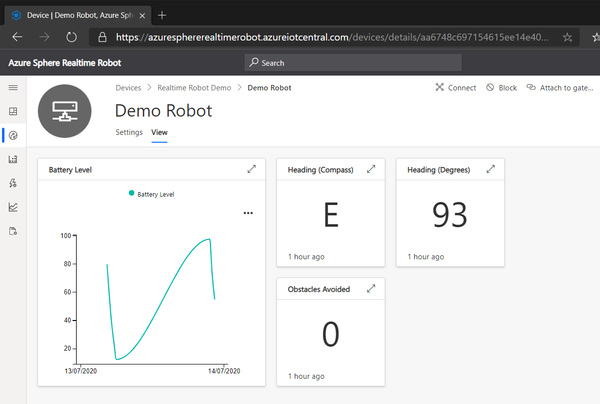Image resolution: width=600 pixels, height=404 pixels.
Task: Click Attach to gateway command
Action: (x=560, y=88)
